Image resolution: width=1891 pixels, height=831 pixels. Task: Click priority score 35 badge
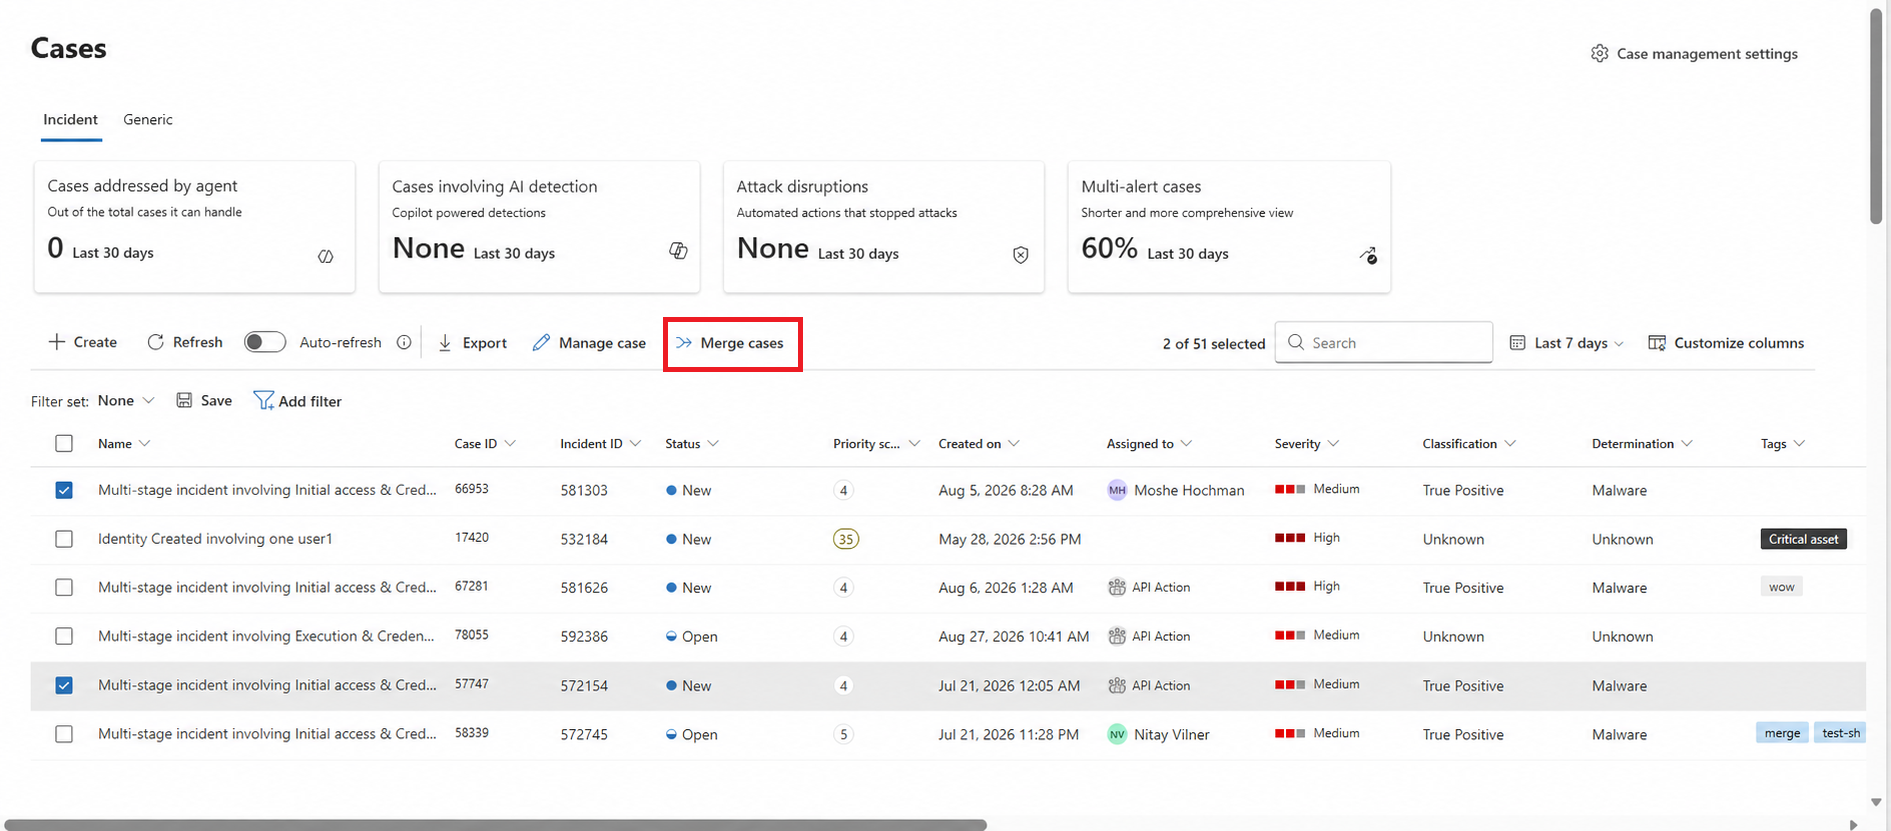(845, 539)
